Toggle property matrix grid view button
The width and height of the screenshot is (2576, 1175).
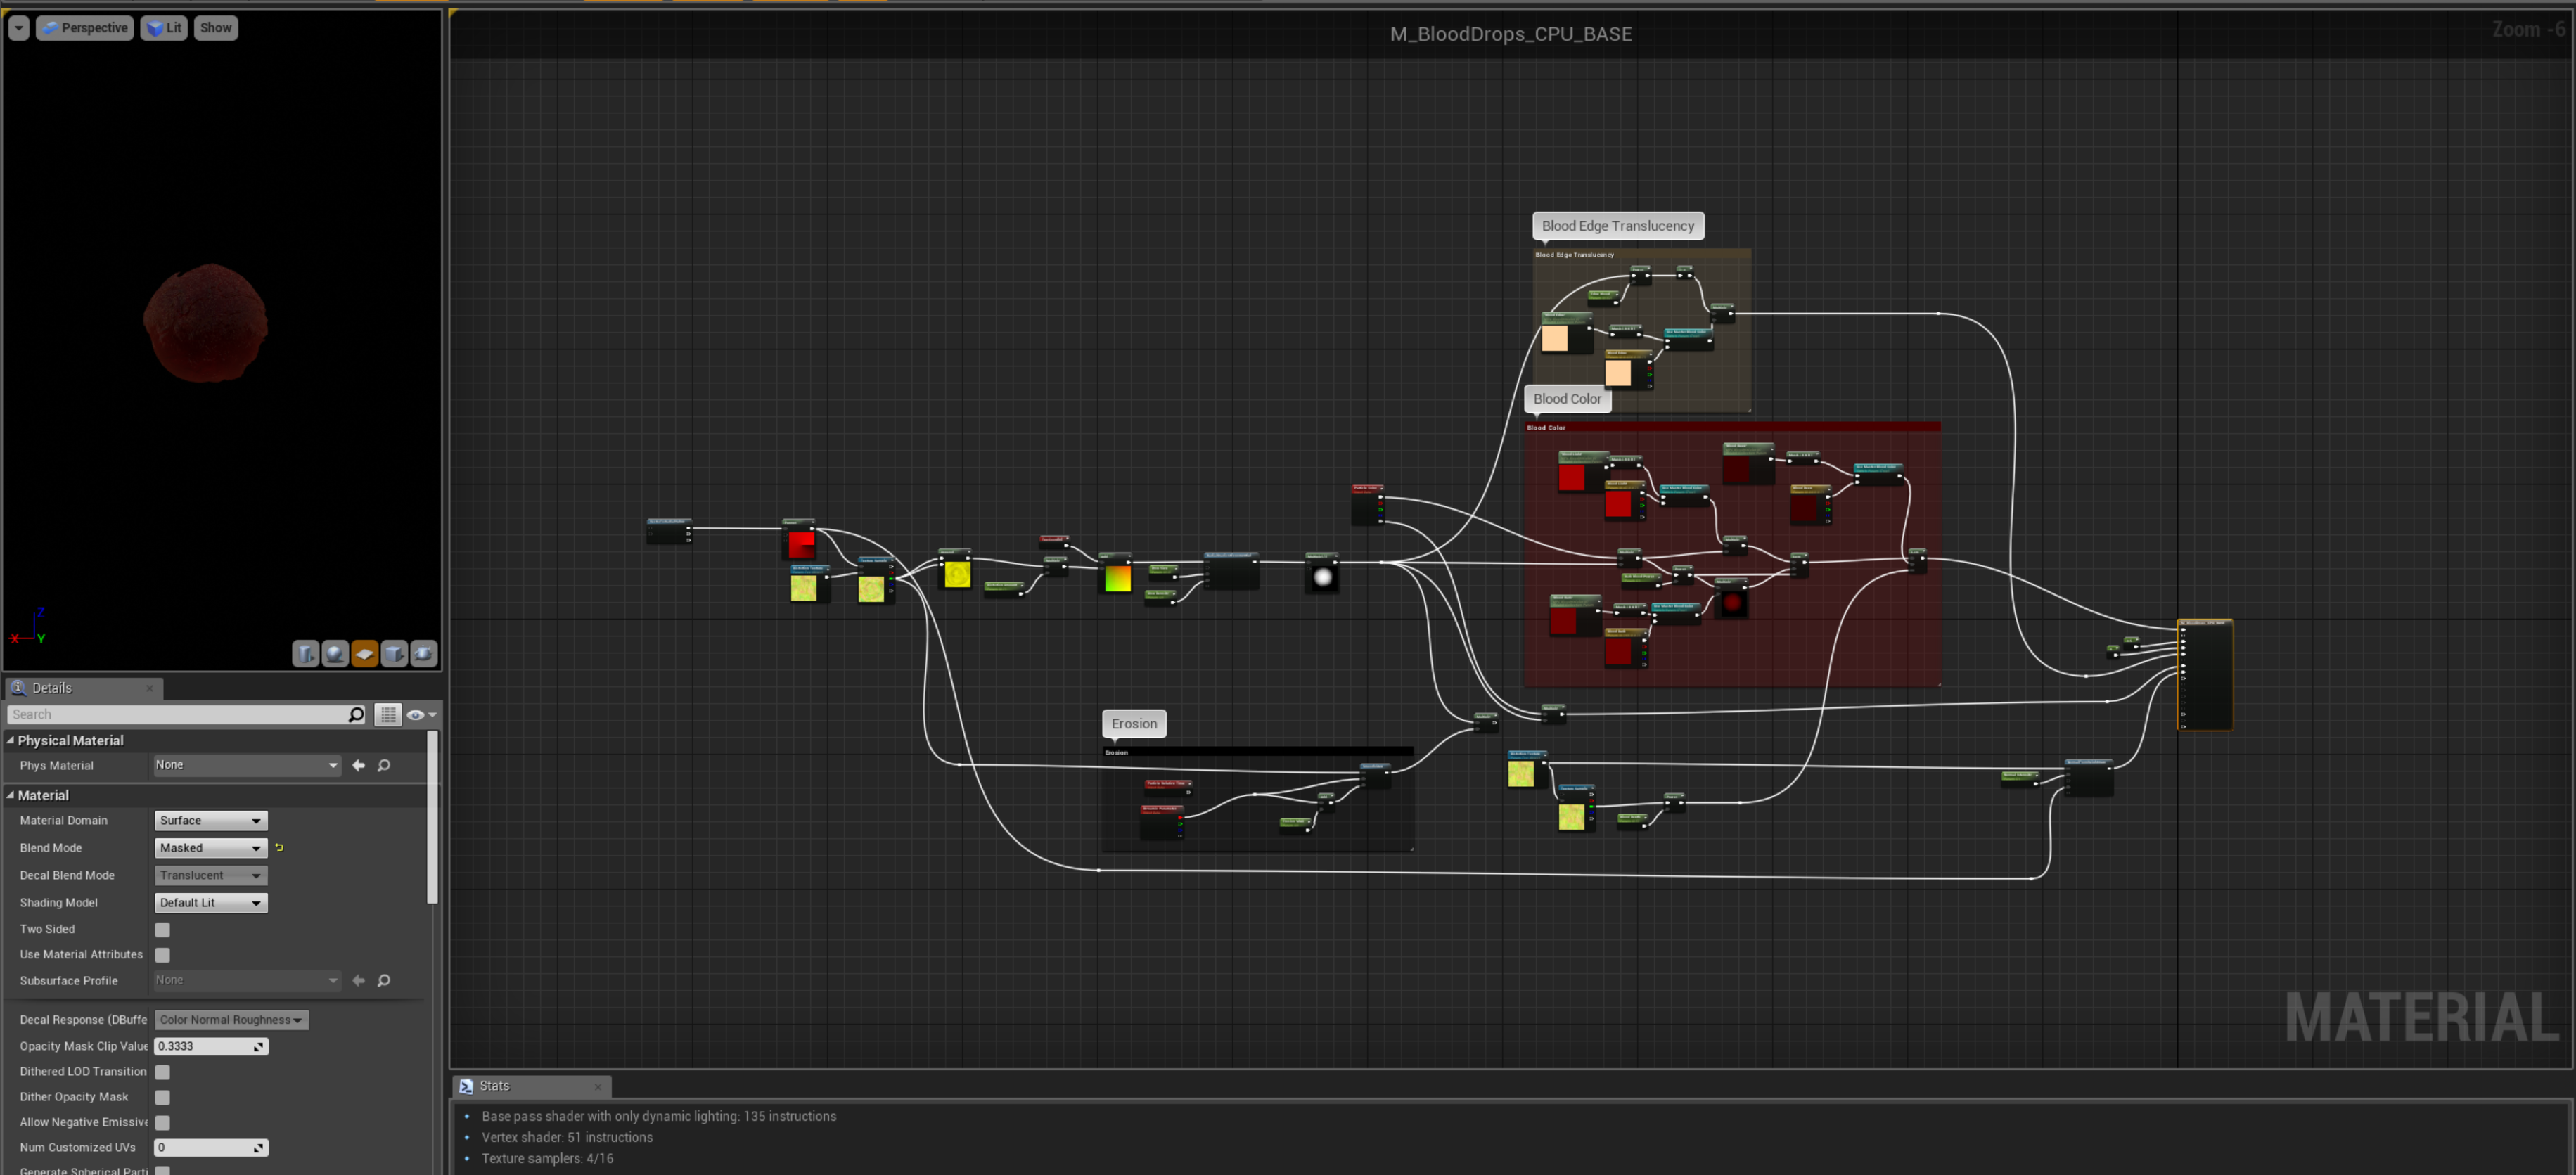388,715
